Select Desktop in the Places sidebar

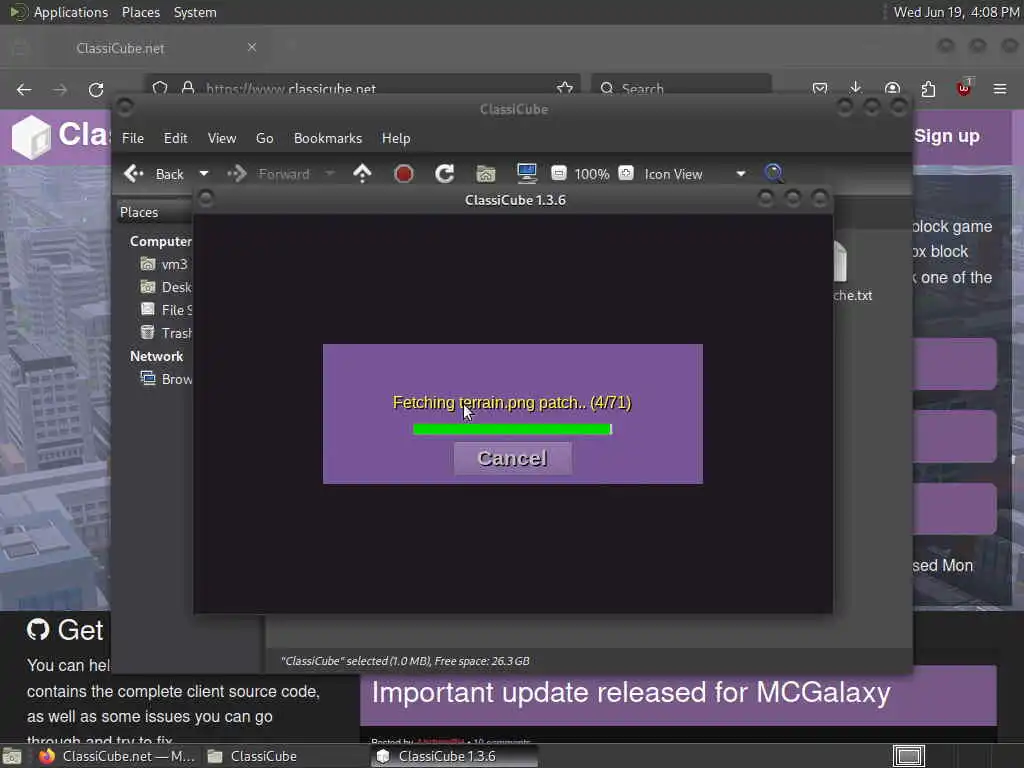pyautogui.click(x=166, y=287)
